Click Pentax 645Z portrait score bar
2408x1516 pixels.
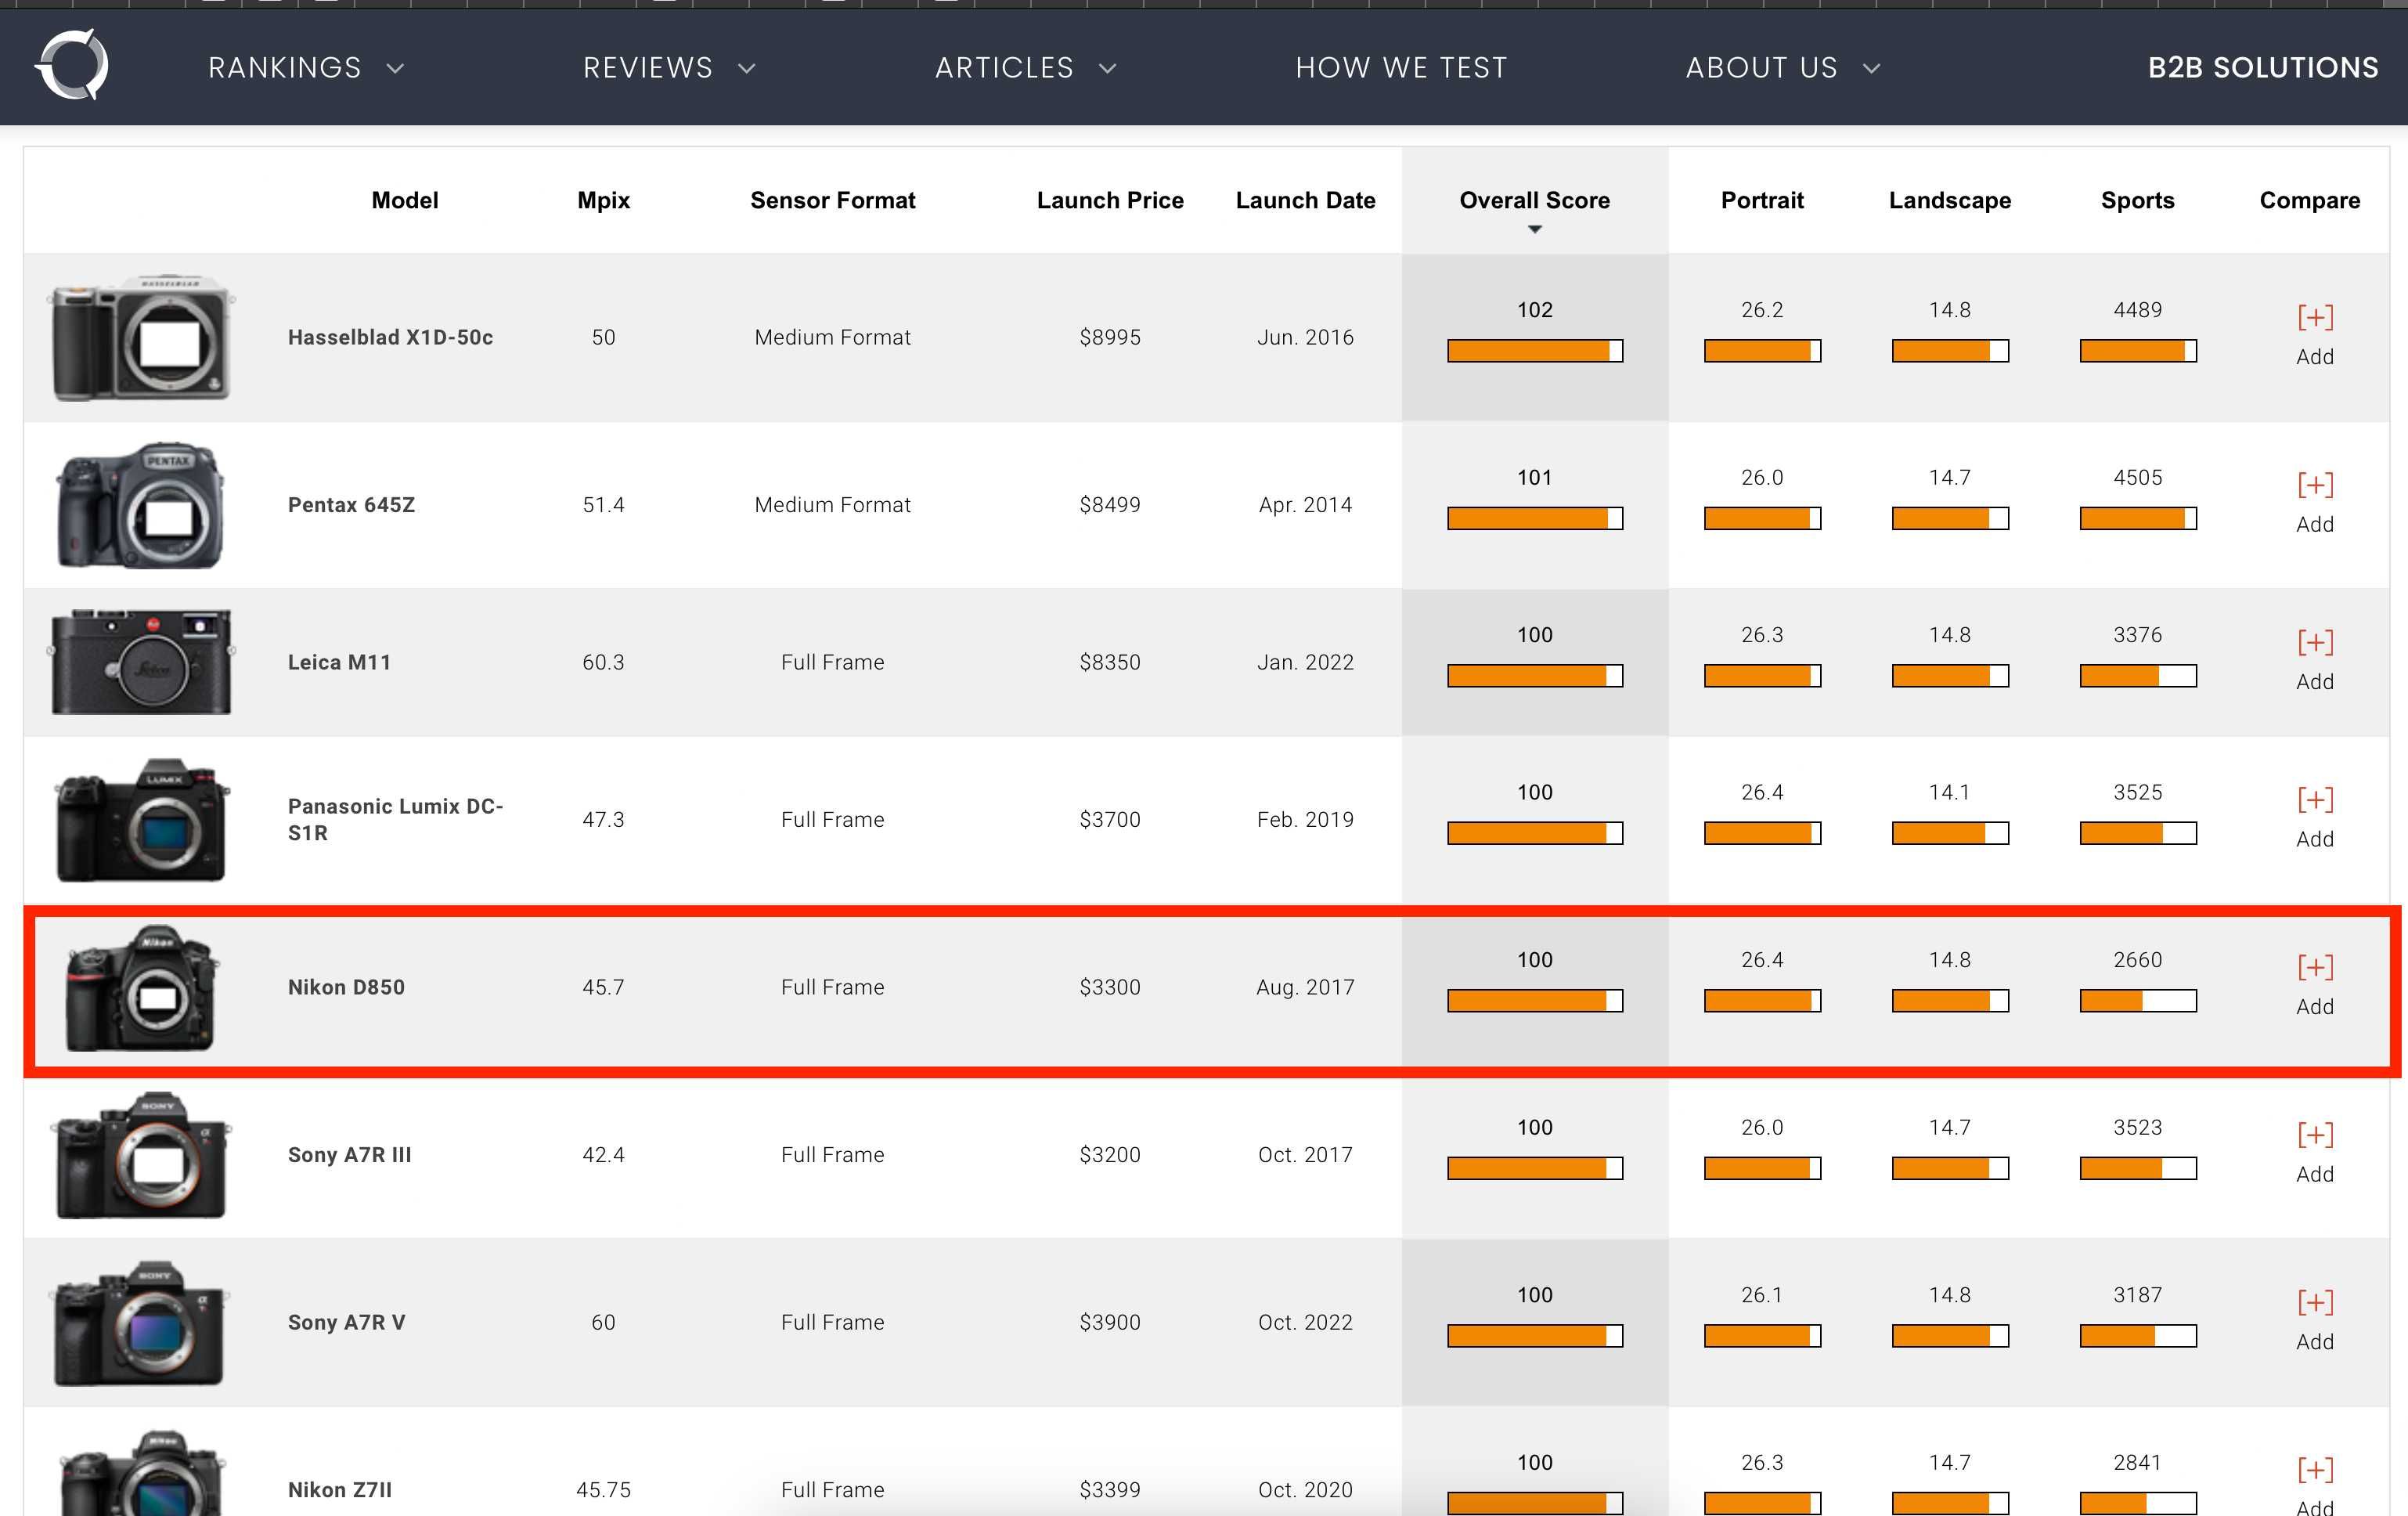pos(1762,518)
